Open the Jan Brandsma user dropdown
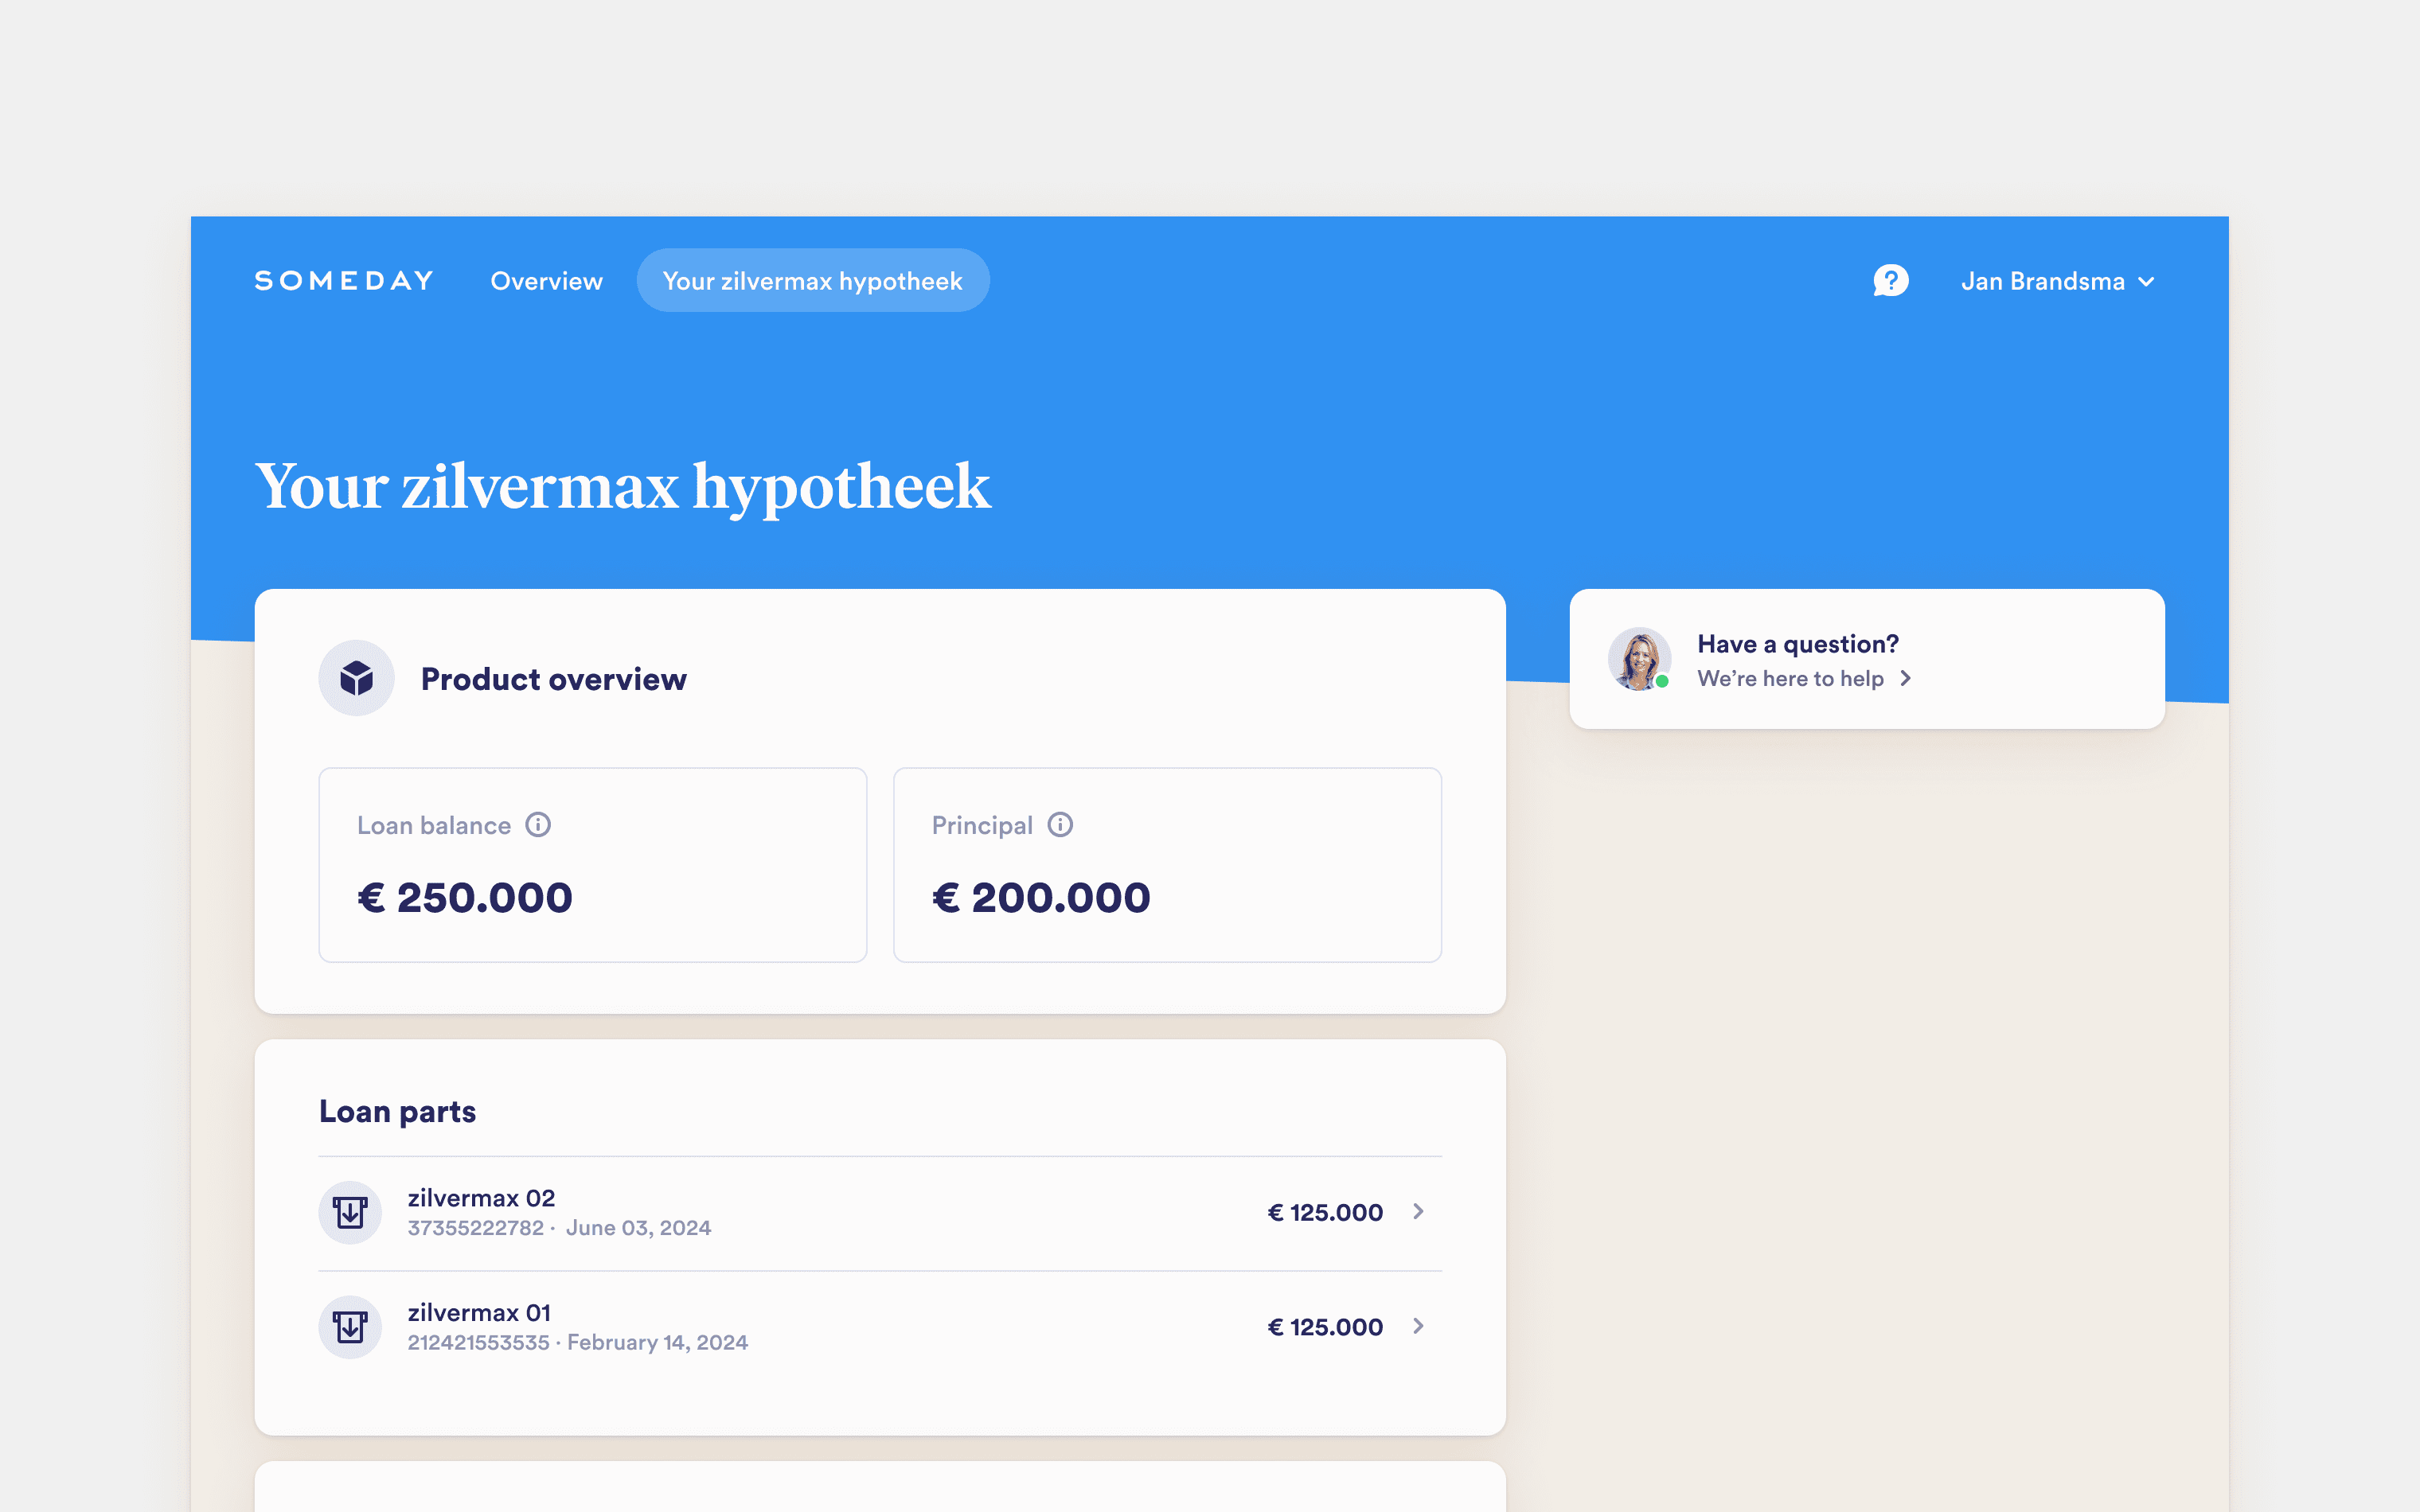Image resolution: width=2420 pixels, height=1512 pixels. (x=2057, y=282)
